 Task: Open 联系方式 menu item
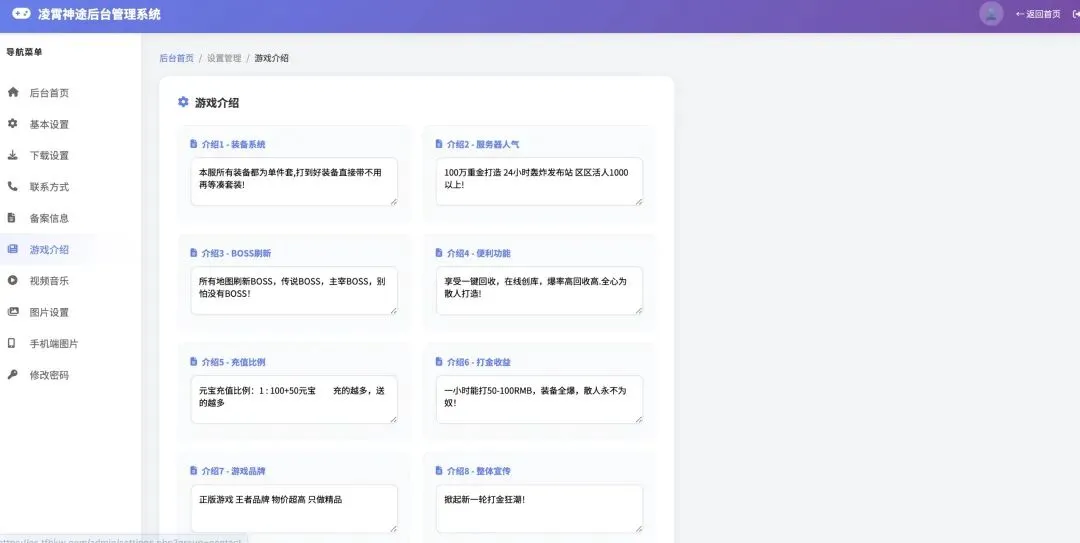tap(48, 187)
